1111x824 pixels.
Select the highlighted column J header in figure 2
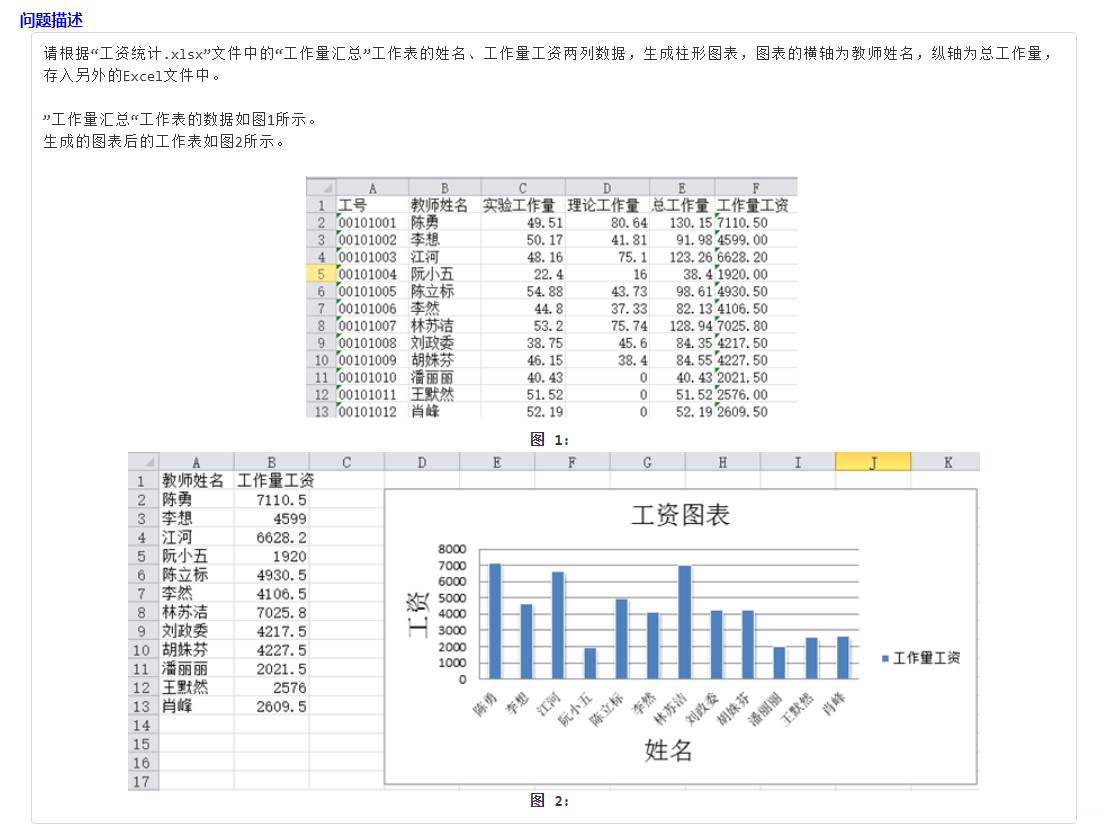click(x=873, y=462)
